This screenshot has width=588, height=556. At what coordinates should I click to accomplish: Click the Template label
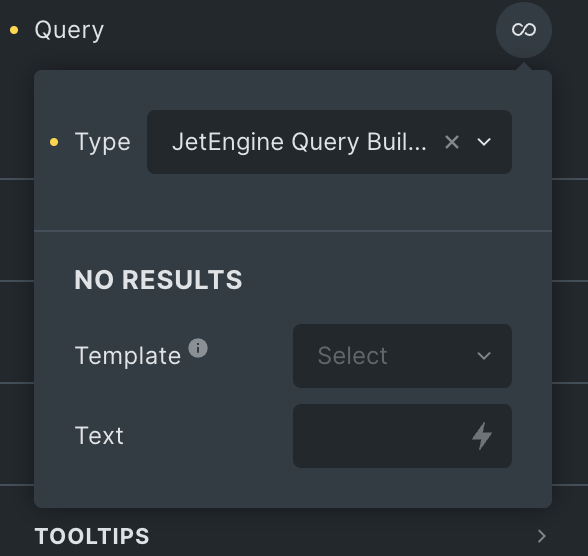pos(128,356)
